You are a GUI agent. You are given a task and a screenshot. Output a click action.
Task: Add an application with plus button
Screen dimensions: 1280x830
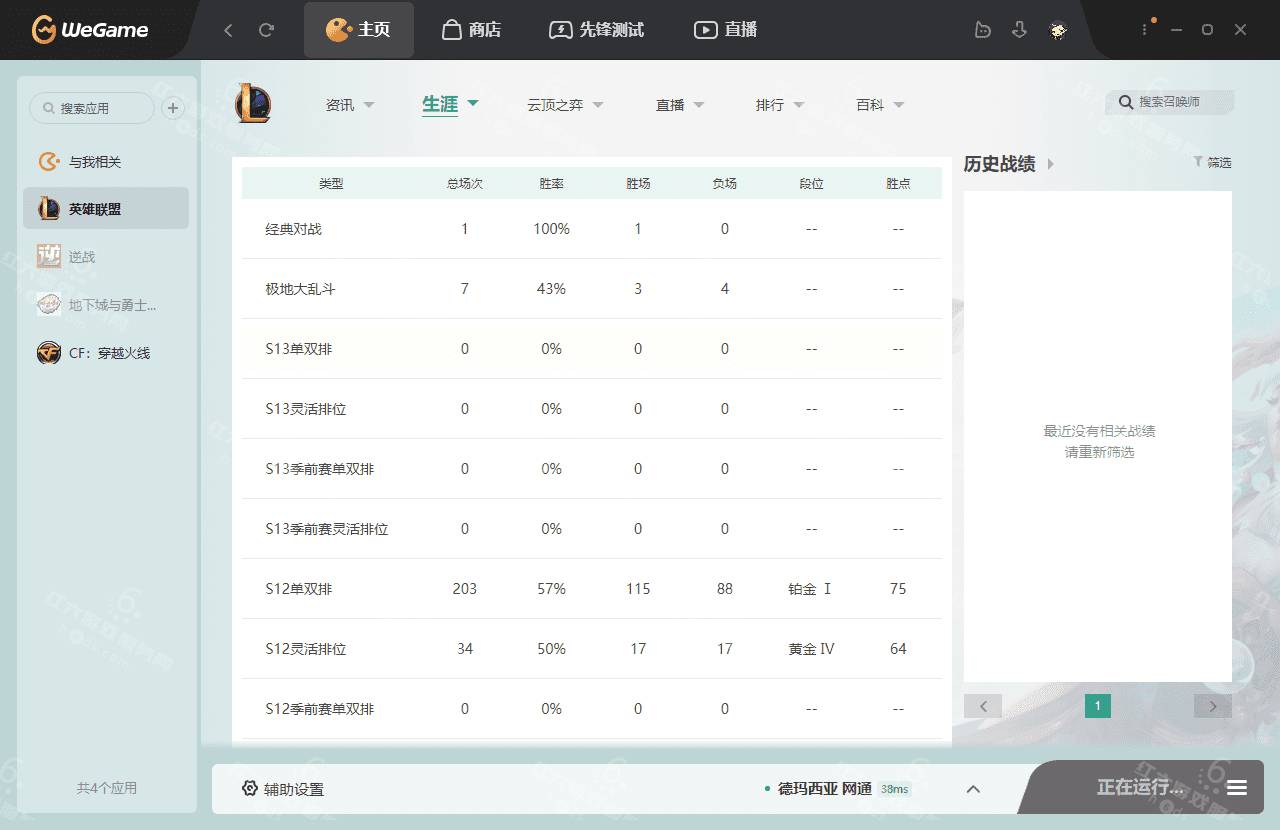point(172,108)
